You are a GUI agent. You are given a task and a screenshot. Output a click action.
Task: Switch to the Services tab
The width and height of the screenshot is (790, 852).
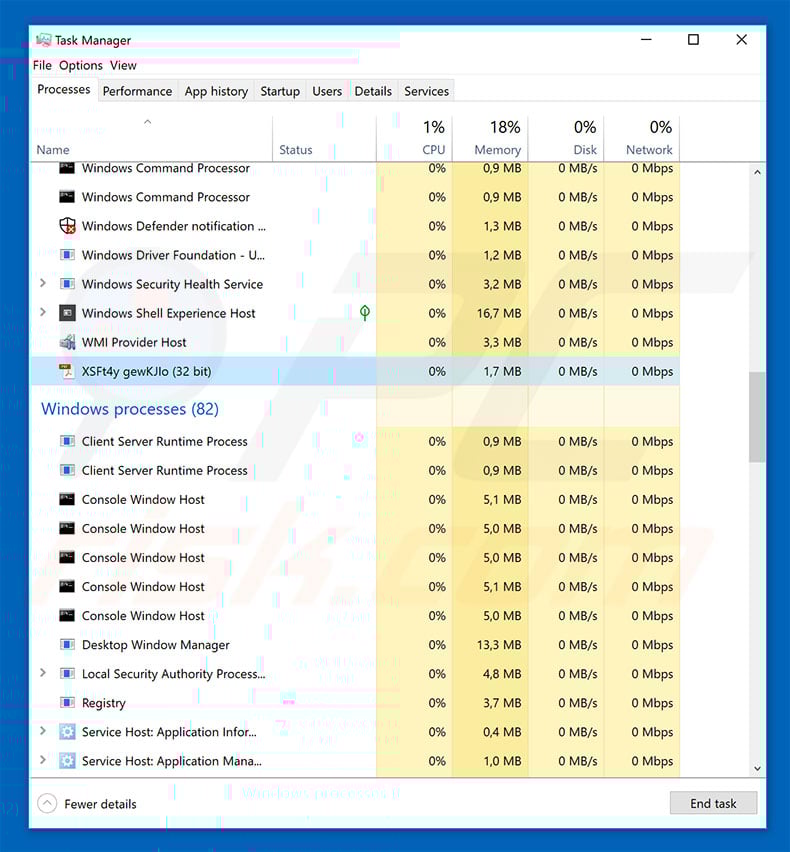point(427,91)
